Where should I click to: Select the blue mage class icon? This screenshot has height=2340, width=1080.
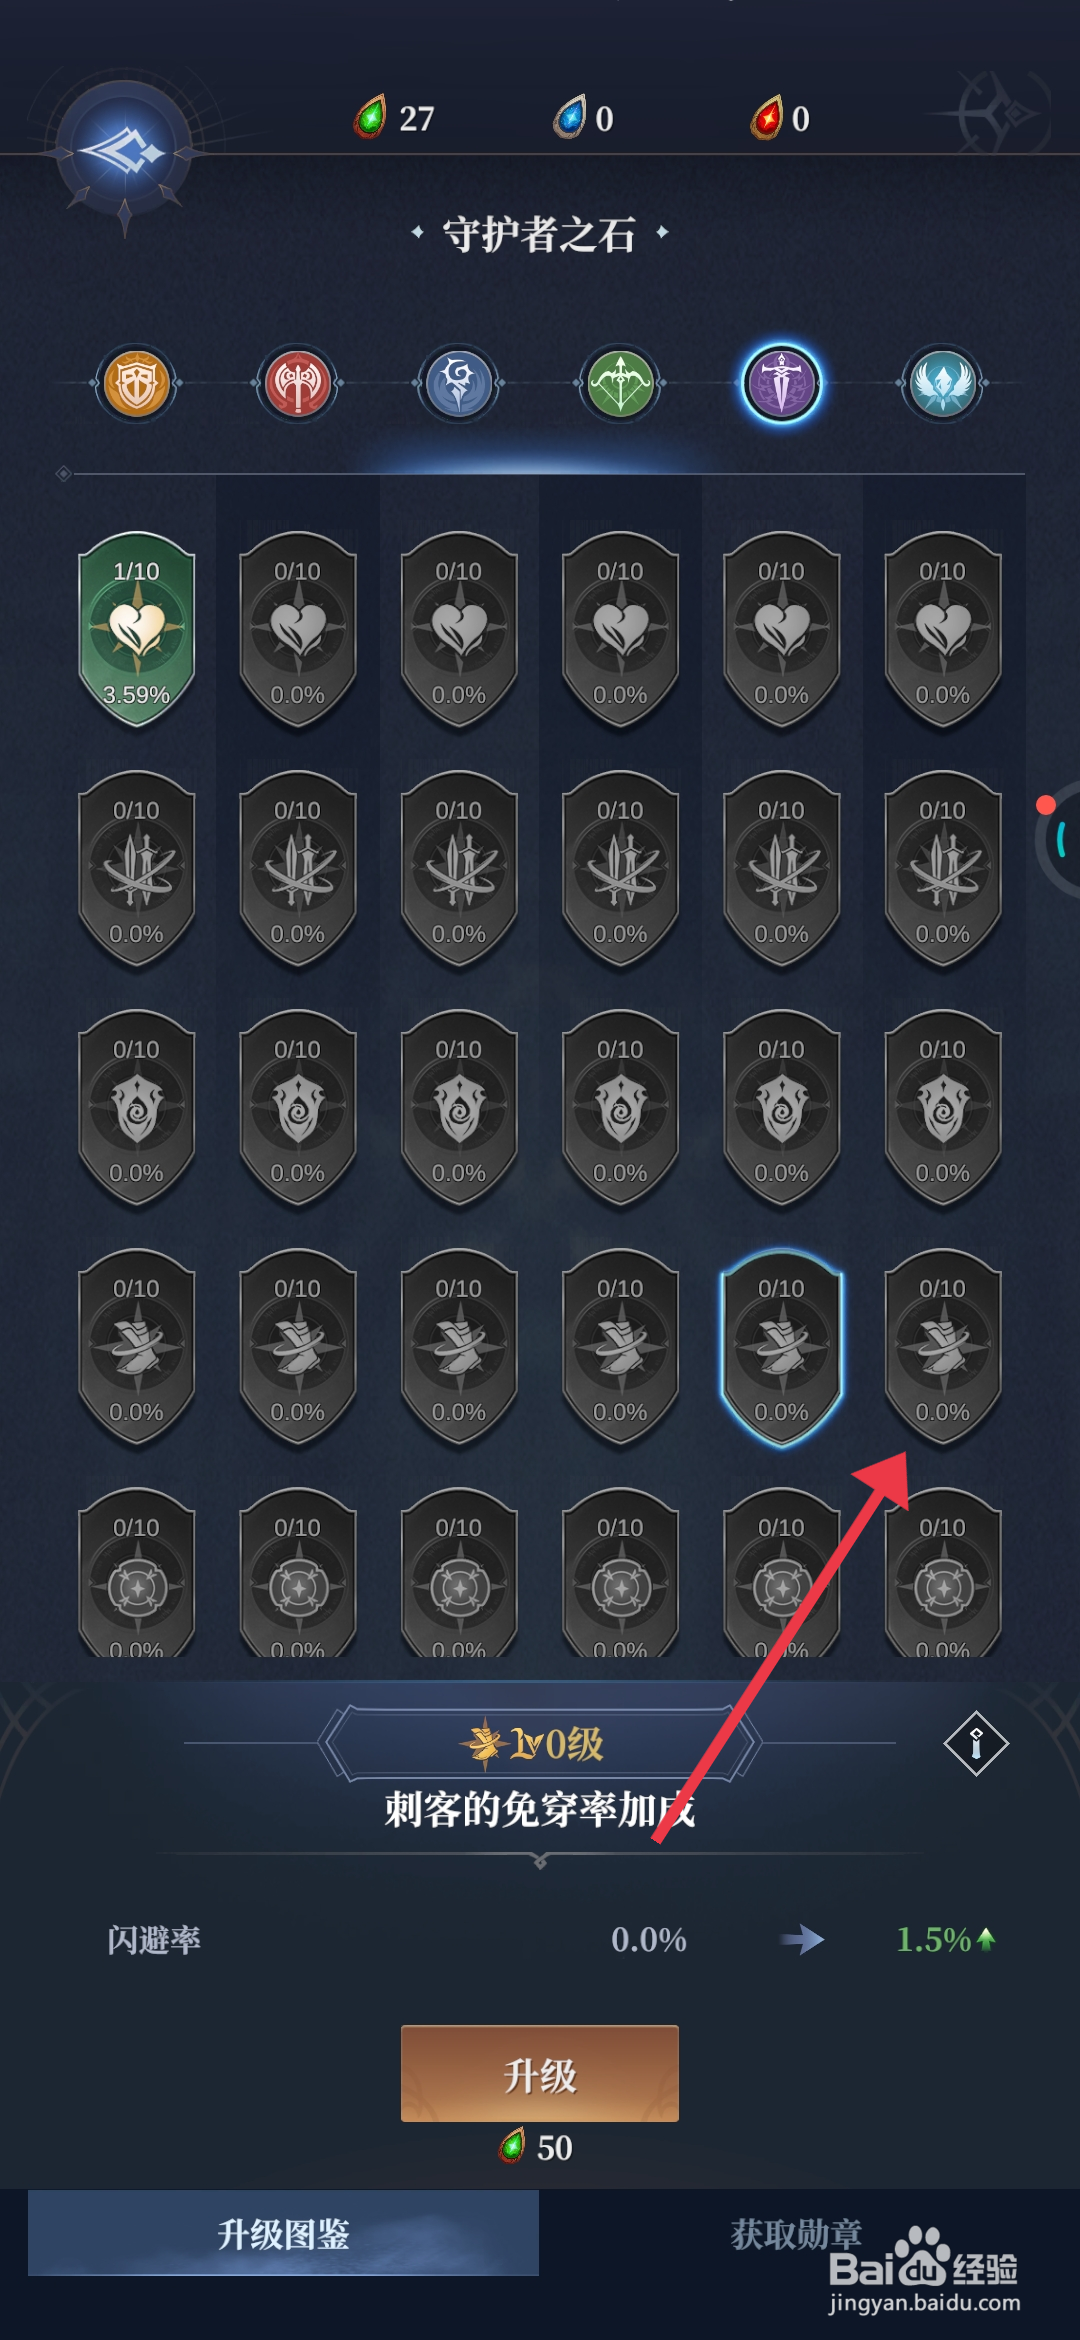[x=459, y=383]
